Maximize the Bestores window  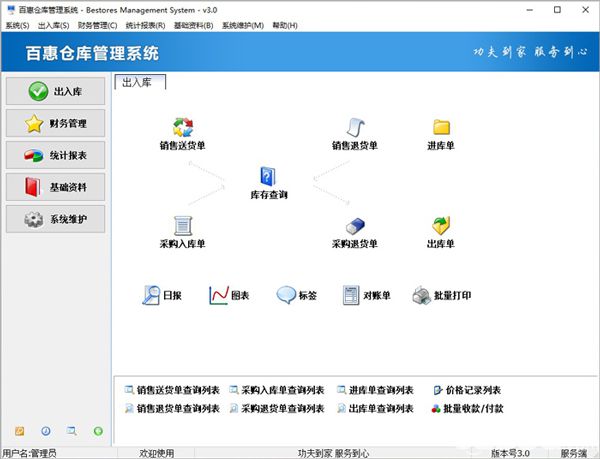[558, 10]
